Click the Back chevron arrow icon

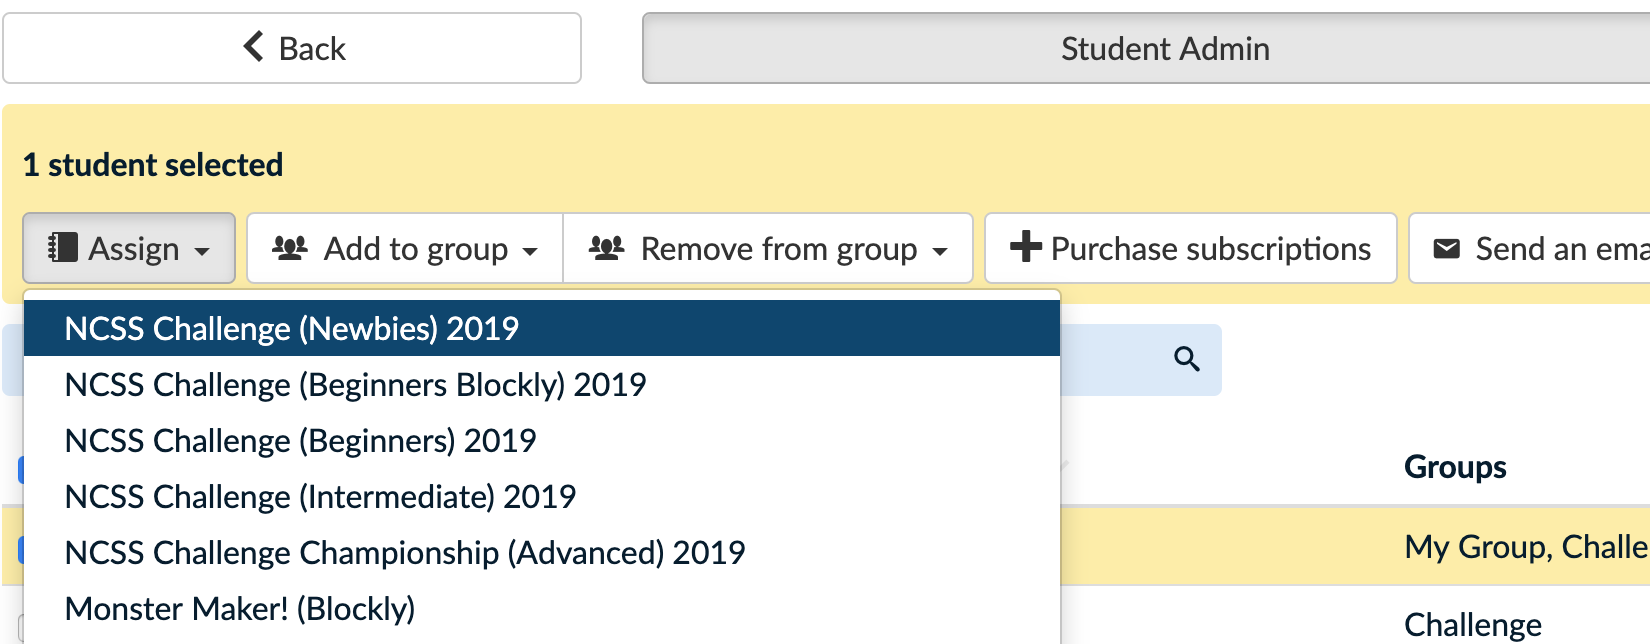pyautogui.click(x=254, y=46)
